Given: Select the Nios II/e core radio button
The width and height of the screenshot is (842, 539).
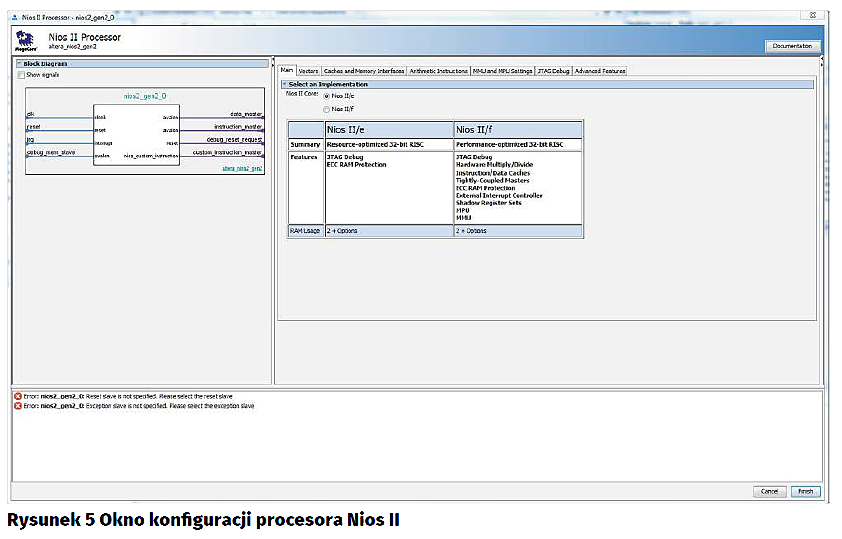Looking at the screenshot, I should click(x=326, y=96).
